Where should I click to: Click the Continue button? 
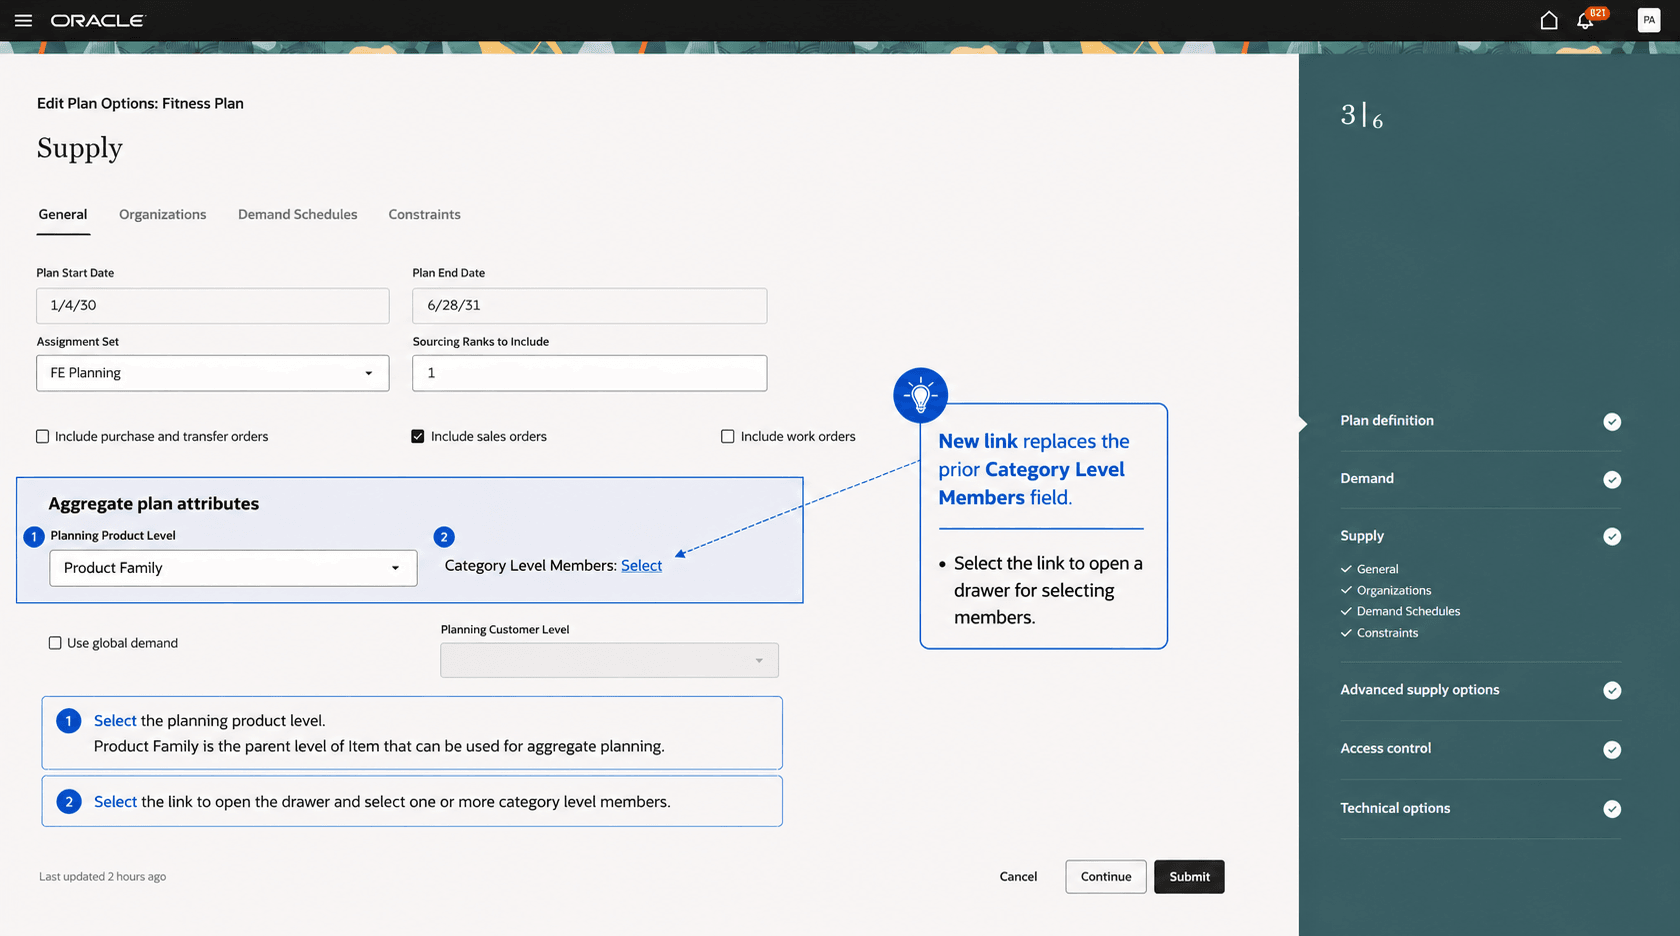(1106, 877)
